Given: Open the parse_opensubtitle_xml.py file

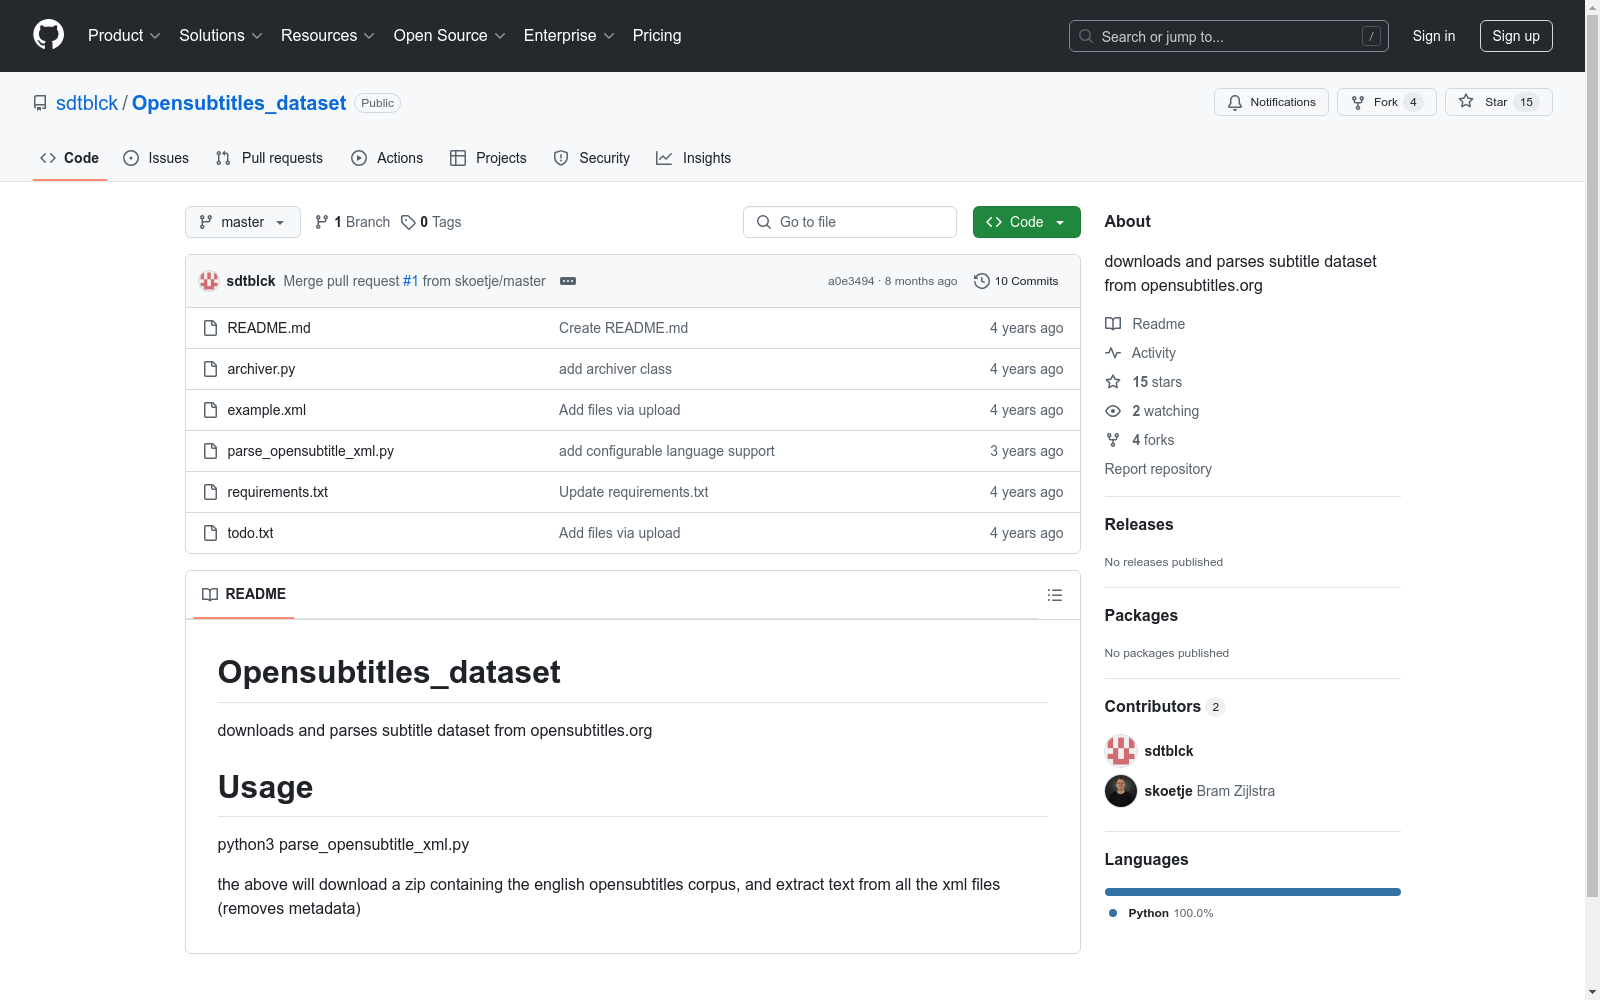Looking at the screenshot, I should 310,451.
